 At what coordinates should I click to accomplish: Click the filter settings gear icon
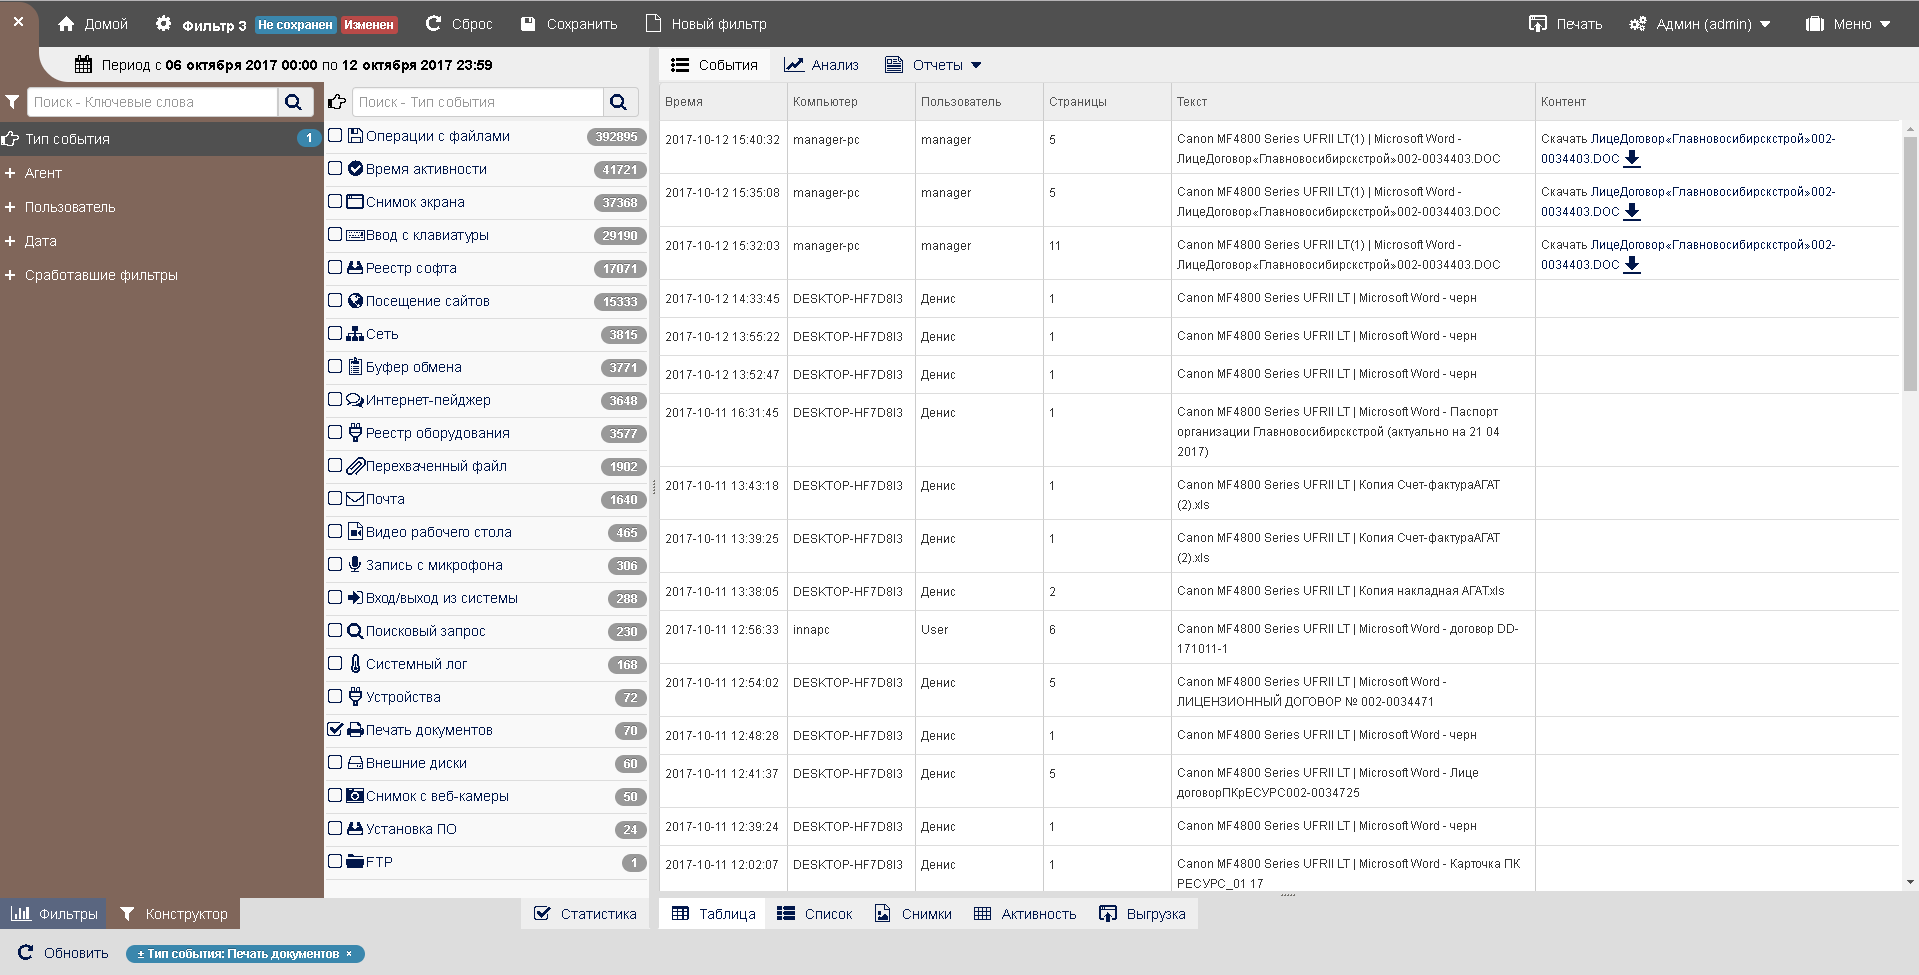tap(163, 24)
